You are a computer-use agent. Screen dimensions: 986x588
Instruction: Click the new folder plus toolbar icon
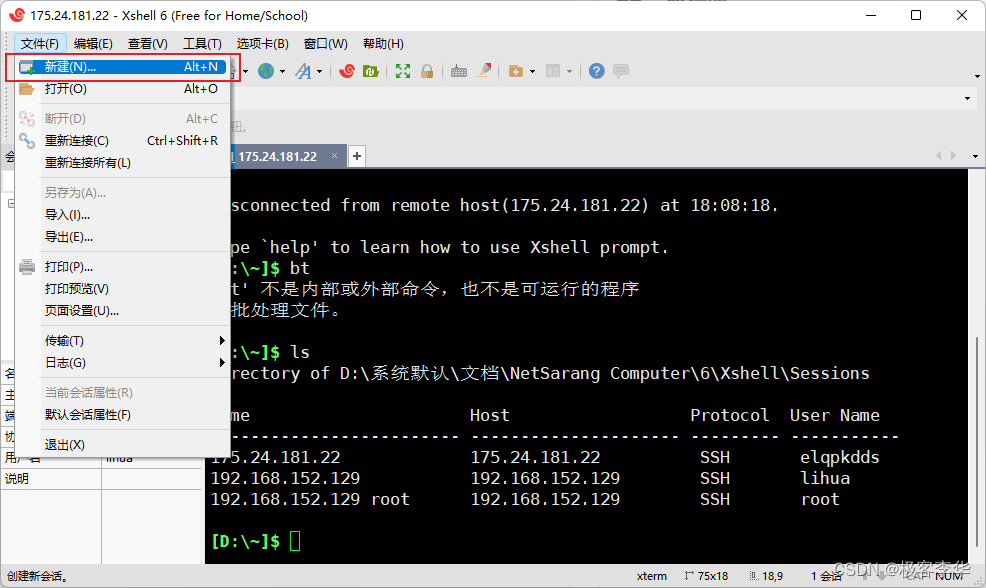(x=516, y=71)
